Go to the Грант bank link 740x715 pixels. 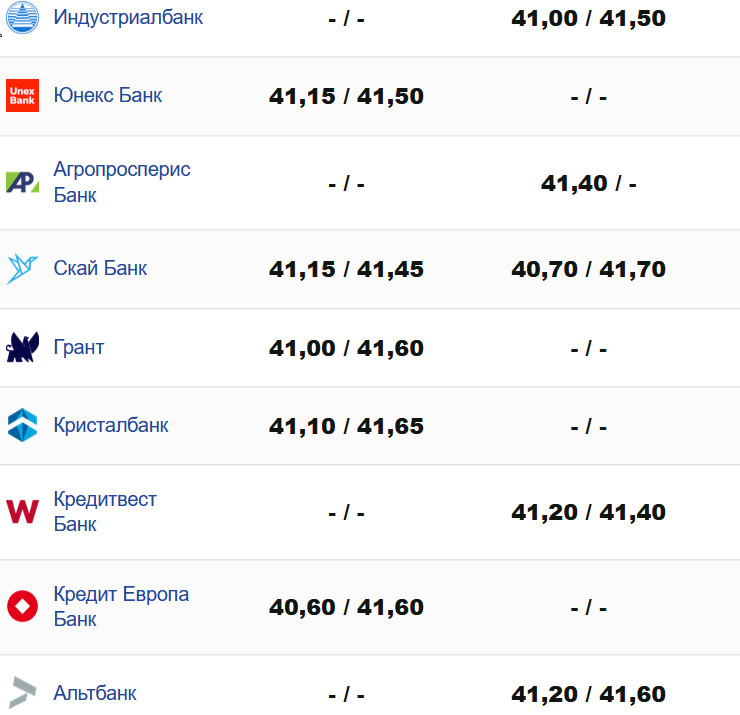79,348
